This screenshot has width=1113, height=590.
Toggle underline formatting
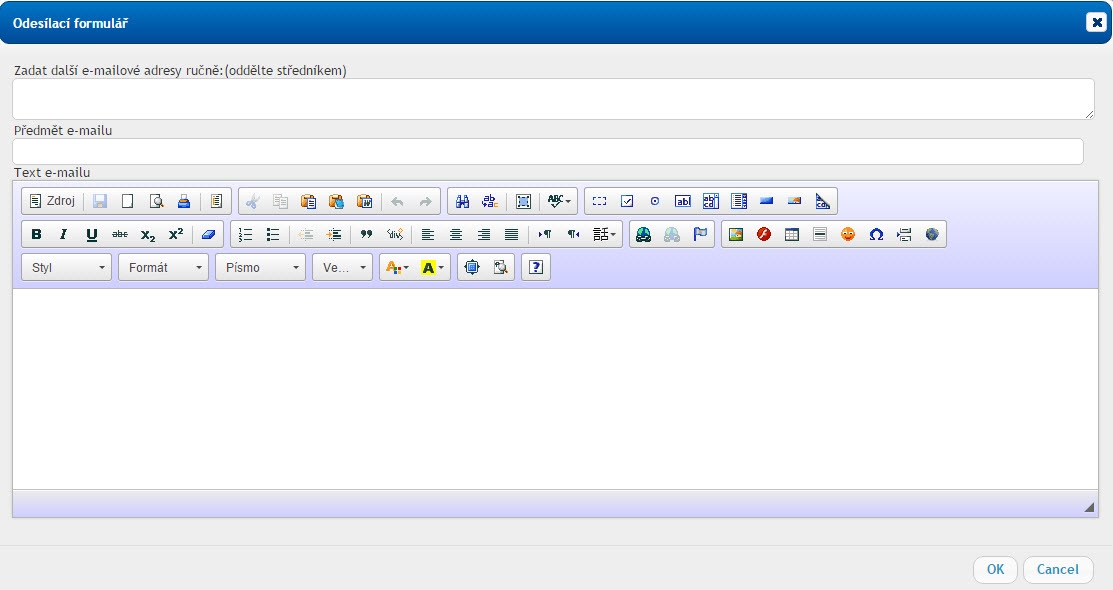tap(92, 235)
